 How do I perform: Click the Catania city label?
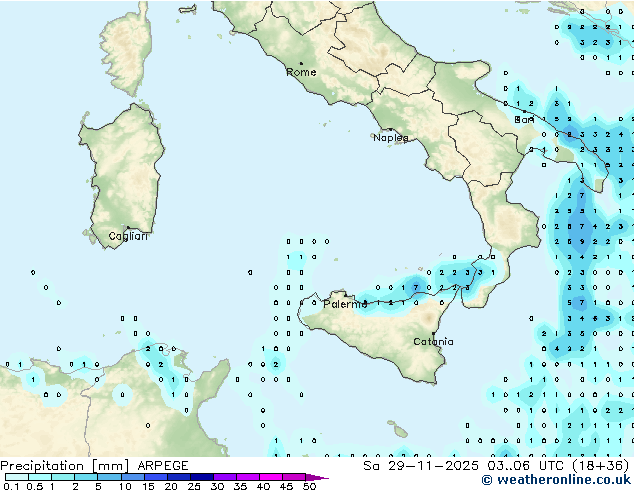point(433,342)
